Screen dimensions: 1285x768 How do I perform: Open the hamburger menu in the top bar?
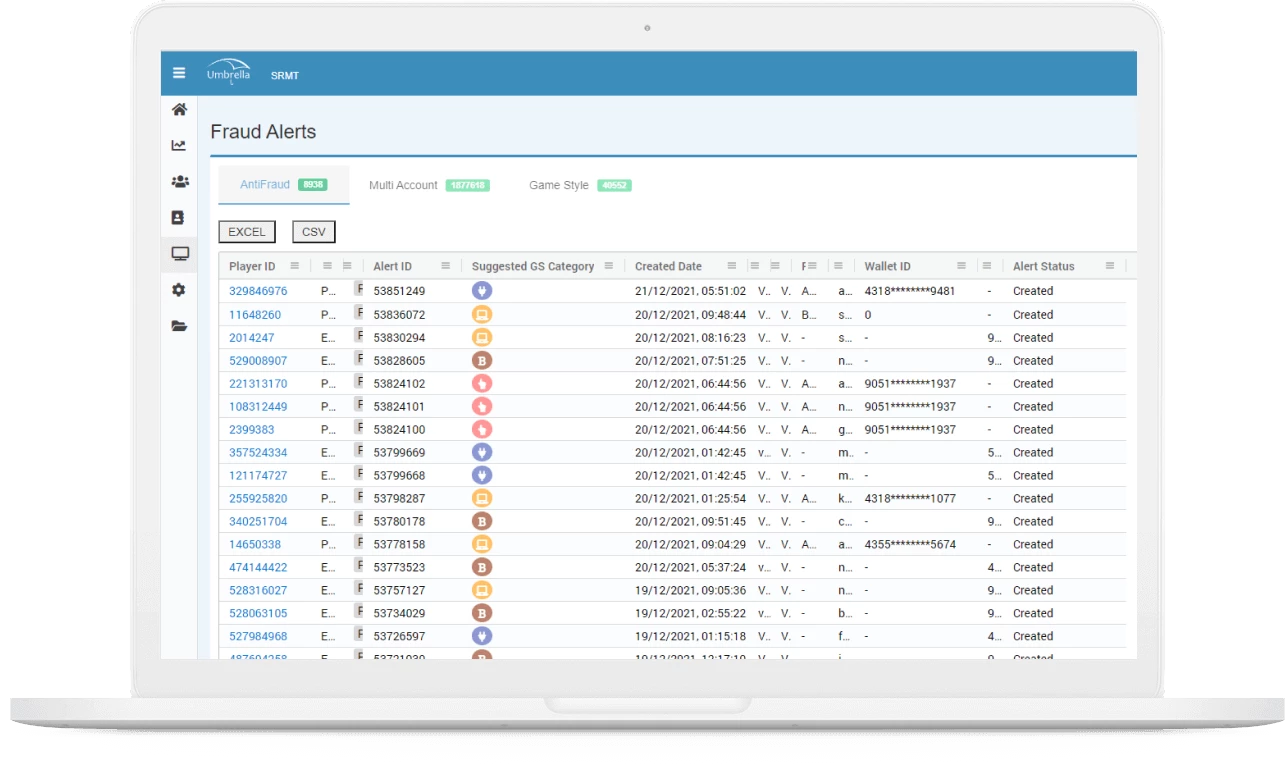pyautogui.click(x=179, y=72)
